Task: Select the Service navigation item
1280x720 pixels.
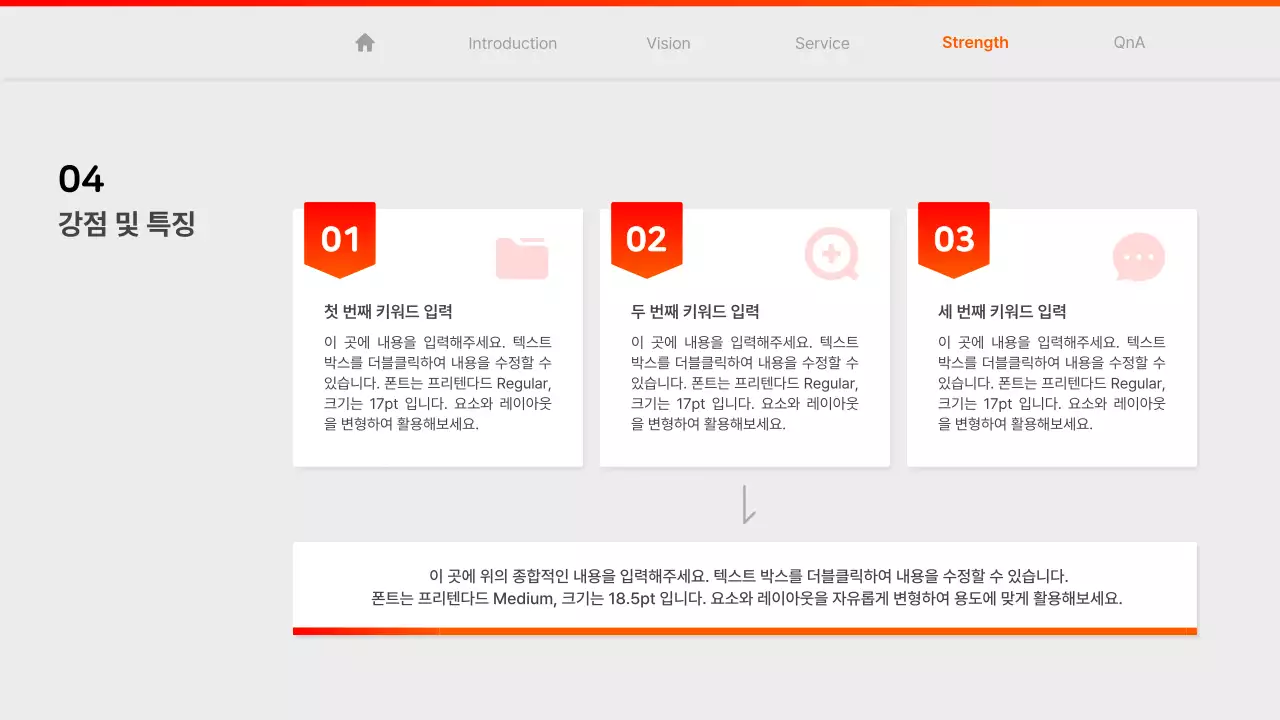Action: point(822,43)
